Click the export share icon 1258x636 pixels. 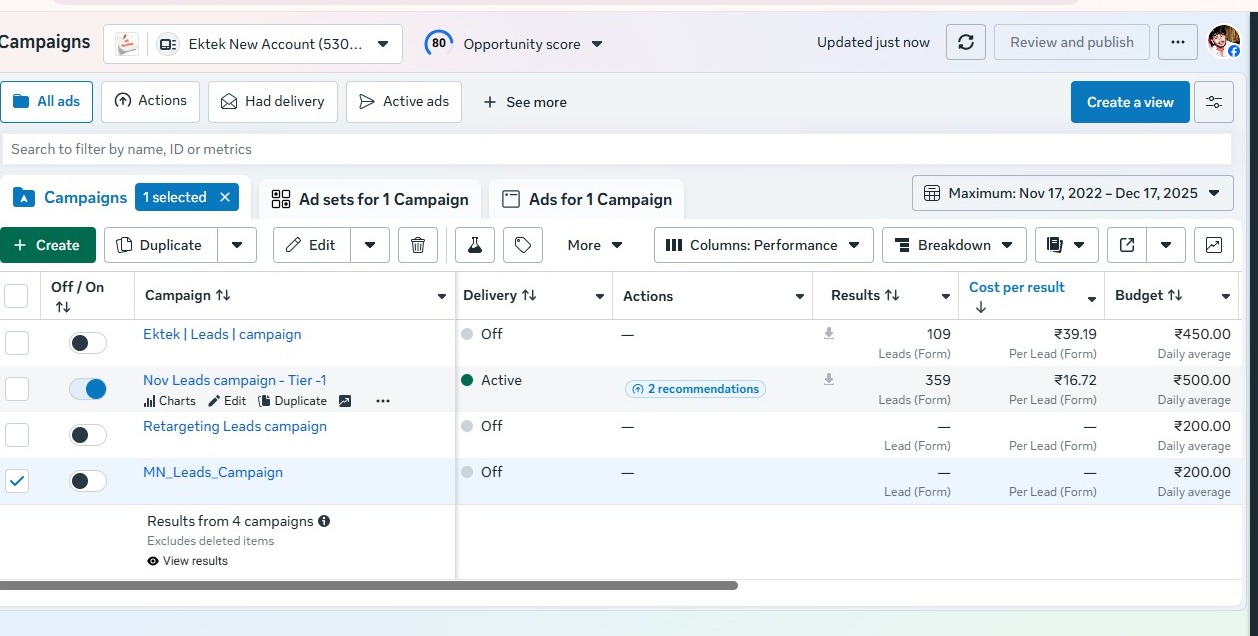pyautogui.click(x=1127, y=245)
